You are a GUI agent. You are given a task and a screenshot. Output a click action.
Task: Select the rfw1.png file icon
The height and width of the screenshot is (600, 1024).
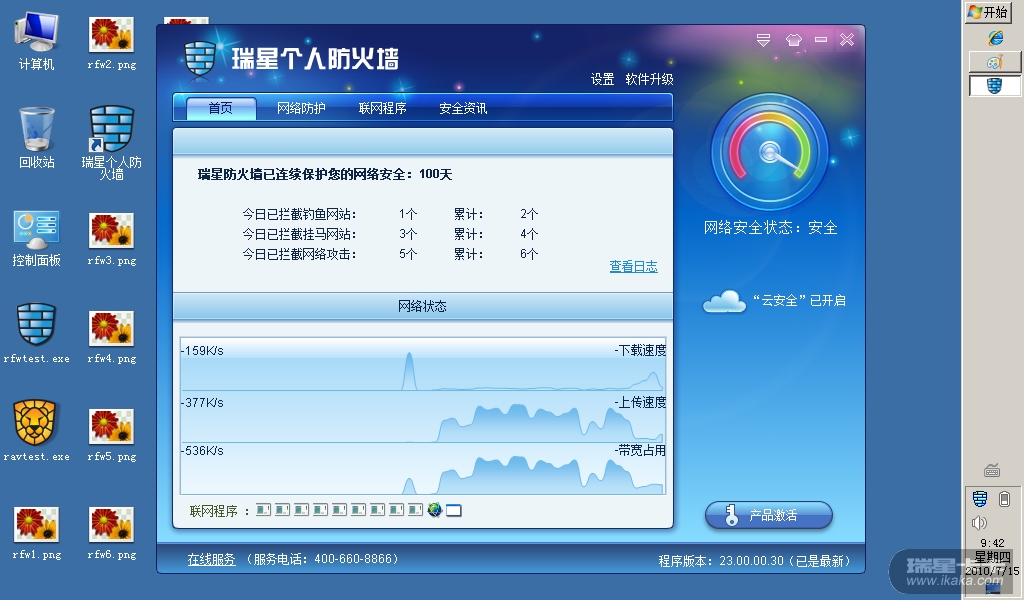[x=37, y=532]
